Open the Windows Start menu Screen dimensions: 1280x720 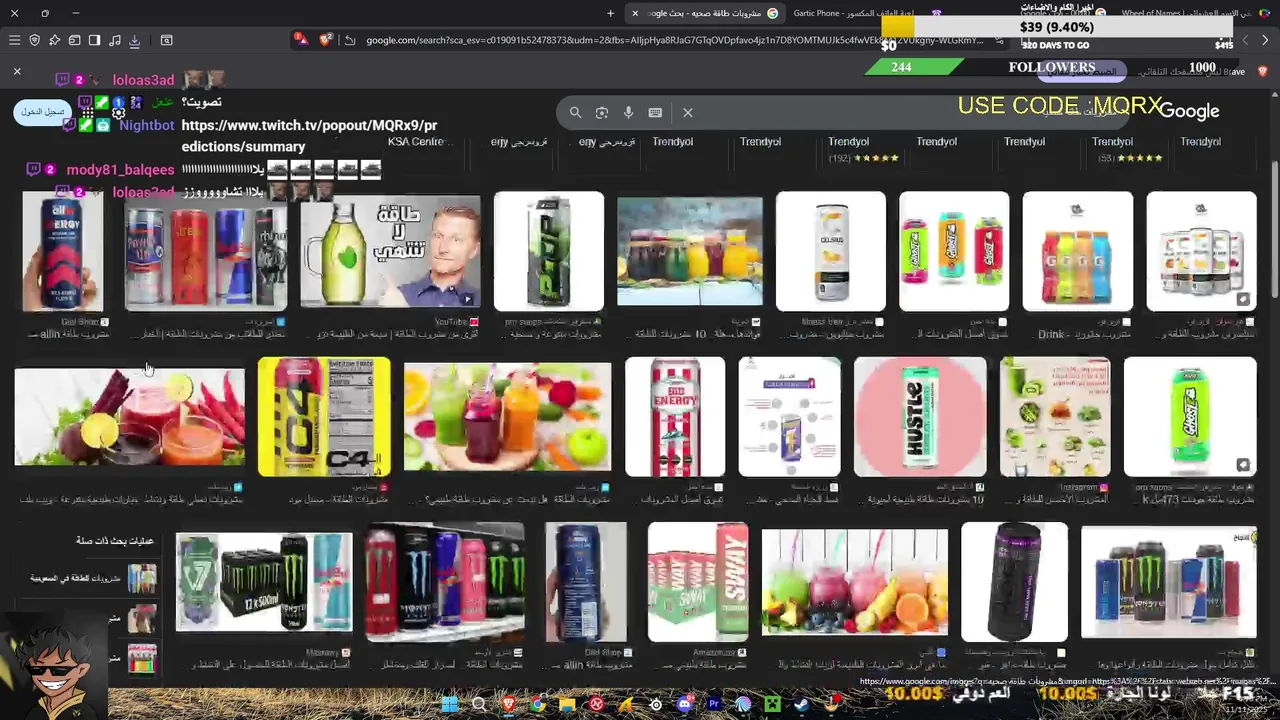click(450, 704)
